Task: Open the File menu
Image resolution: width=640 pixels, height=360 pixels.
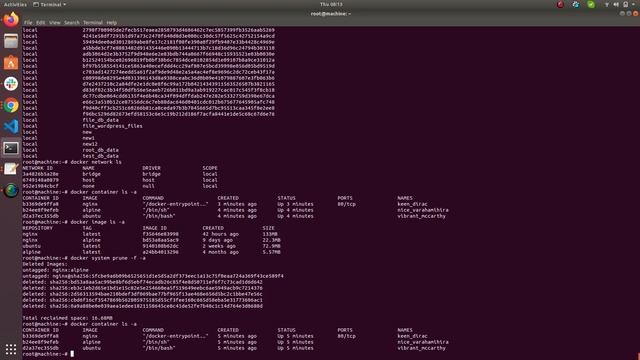Action: [28, 22]
